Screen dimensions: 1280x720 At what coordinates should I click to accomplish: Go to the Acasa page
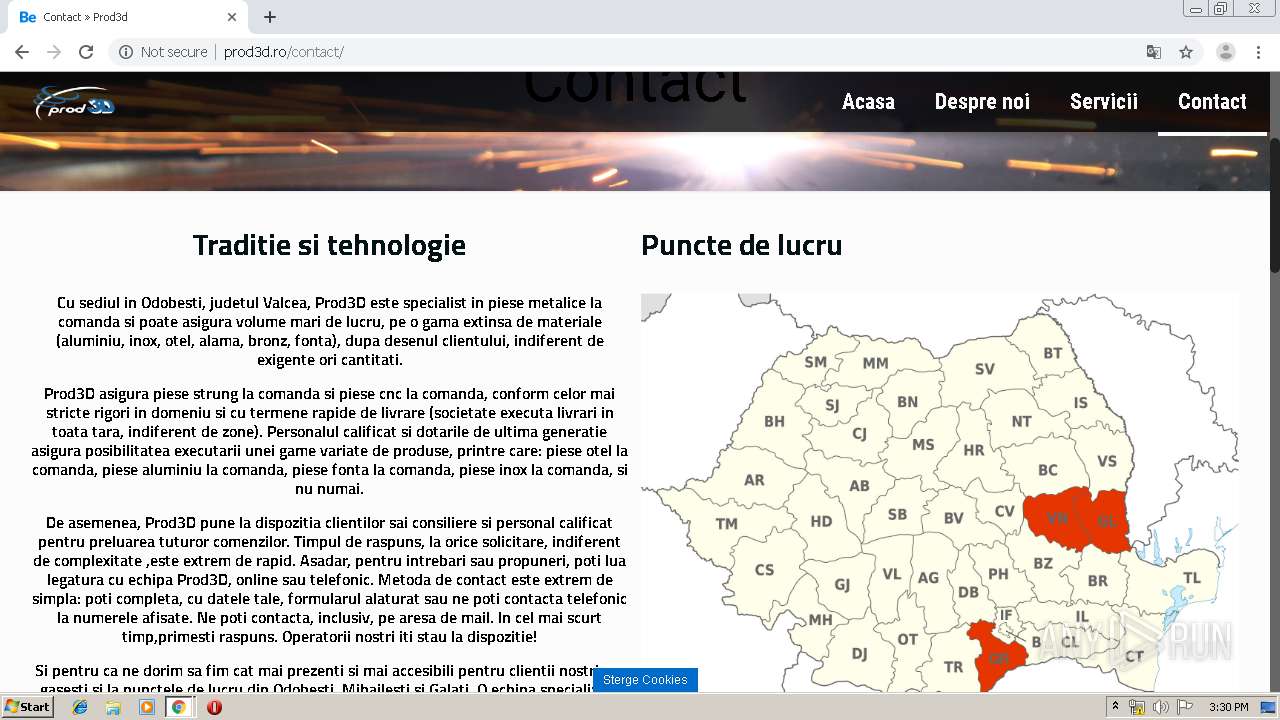click(868, 101)
